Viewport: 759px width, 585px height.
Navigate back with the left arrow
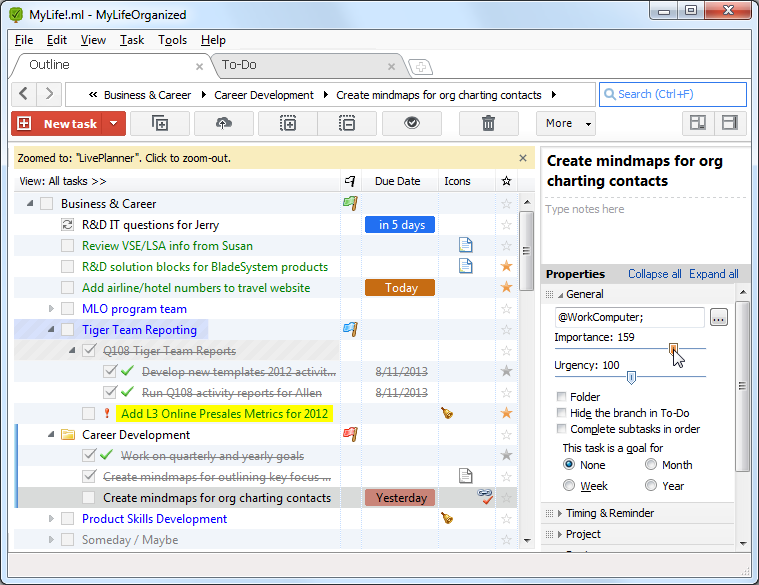[x=24, y=93]
